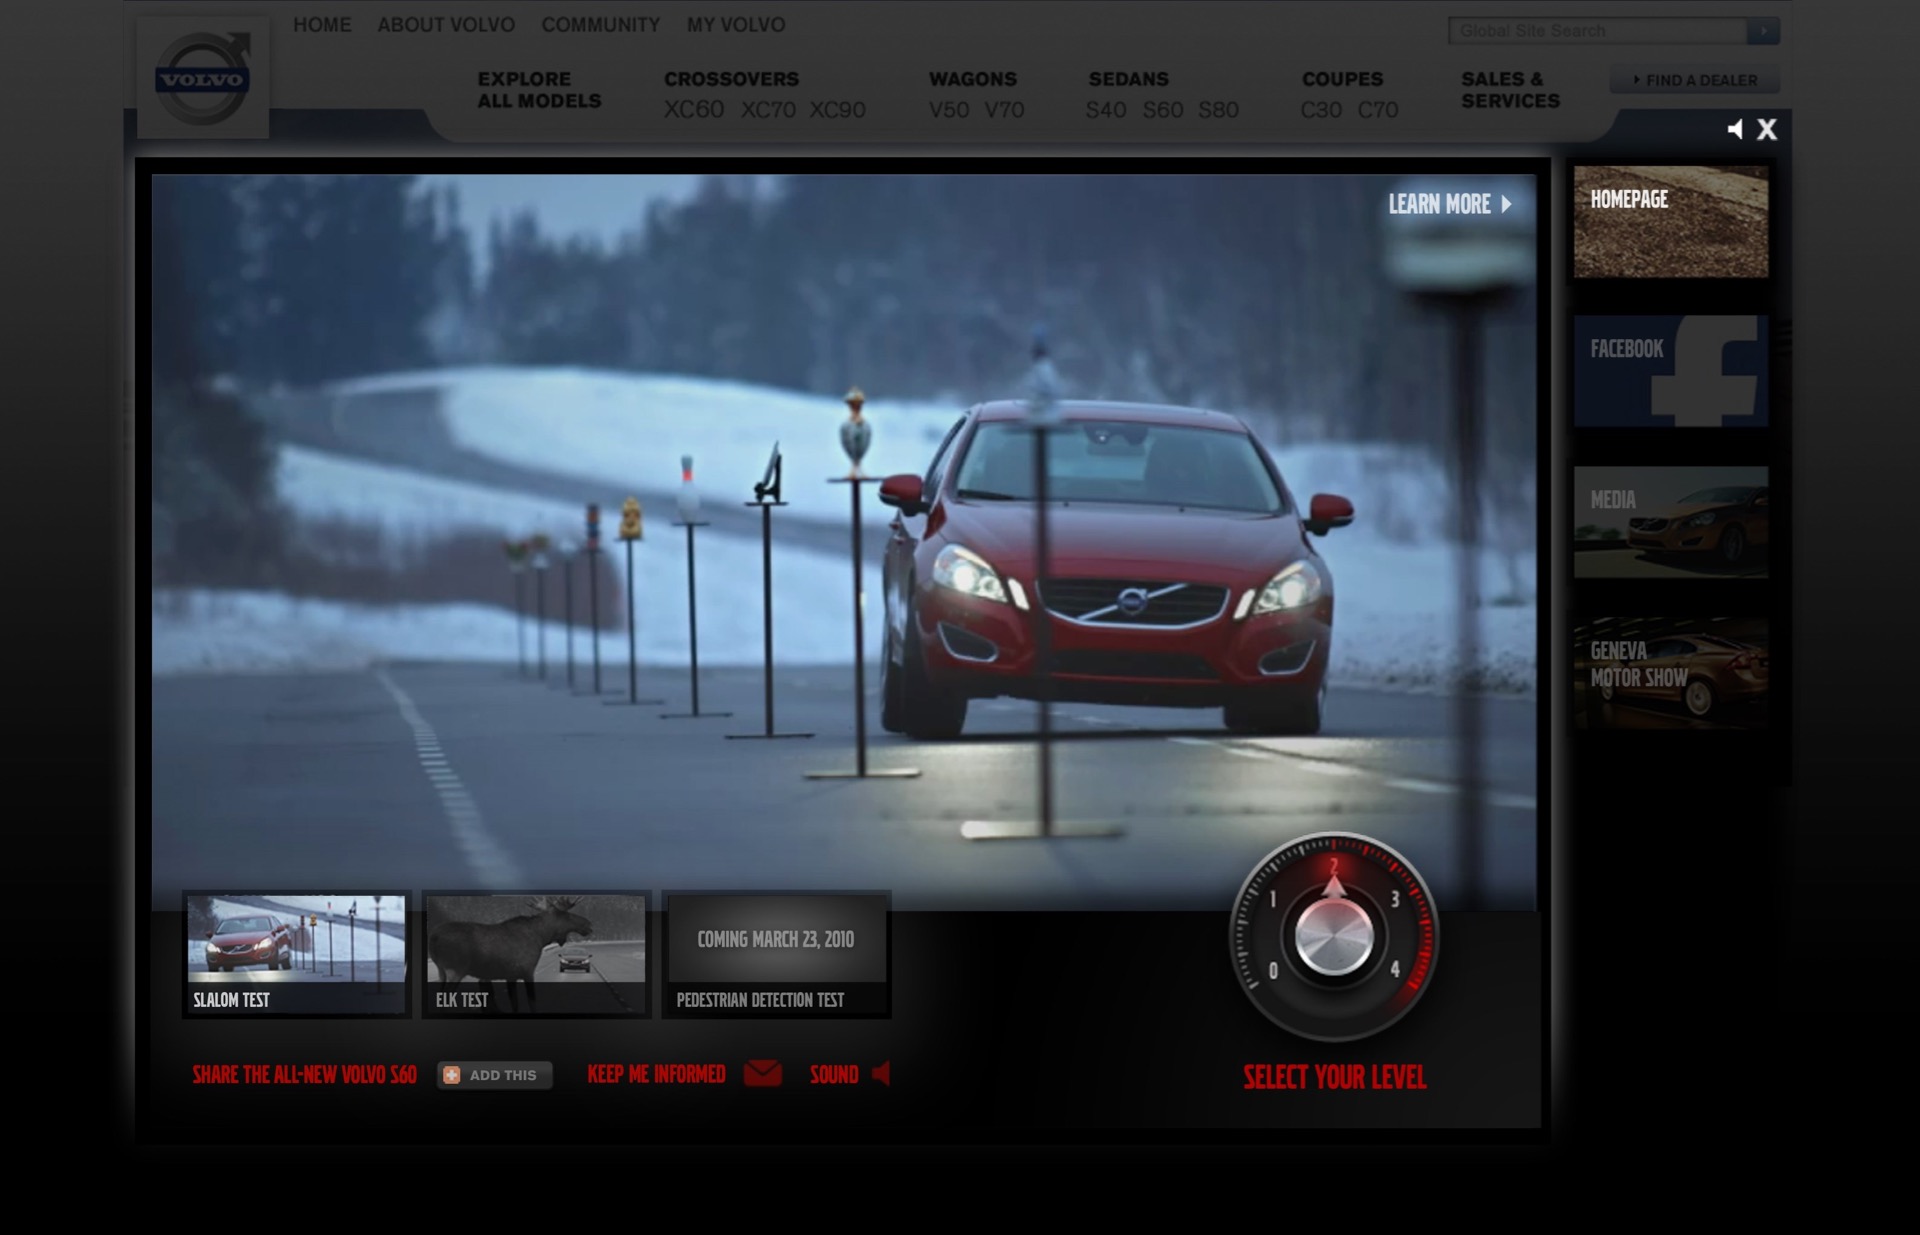Select the Elk Test video thumbnail

coord(536,954)
